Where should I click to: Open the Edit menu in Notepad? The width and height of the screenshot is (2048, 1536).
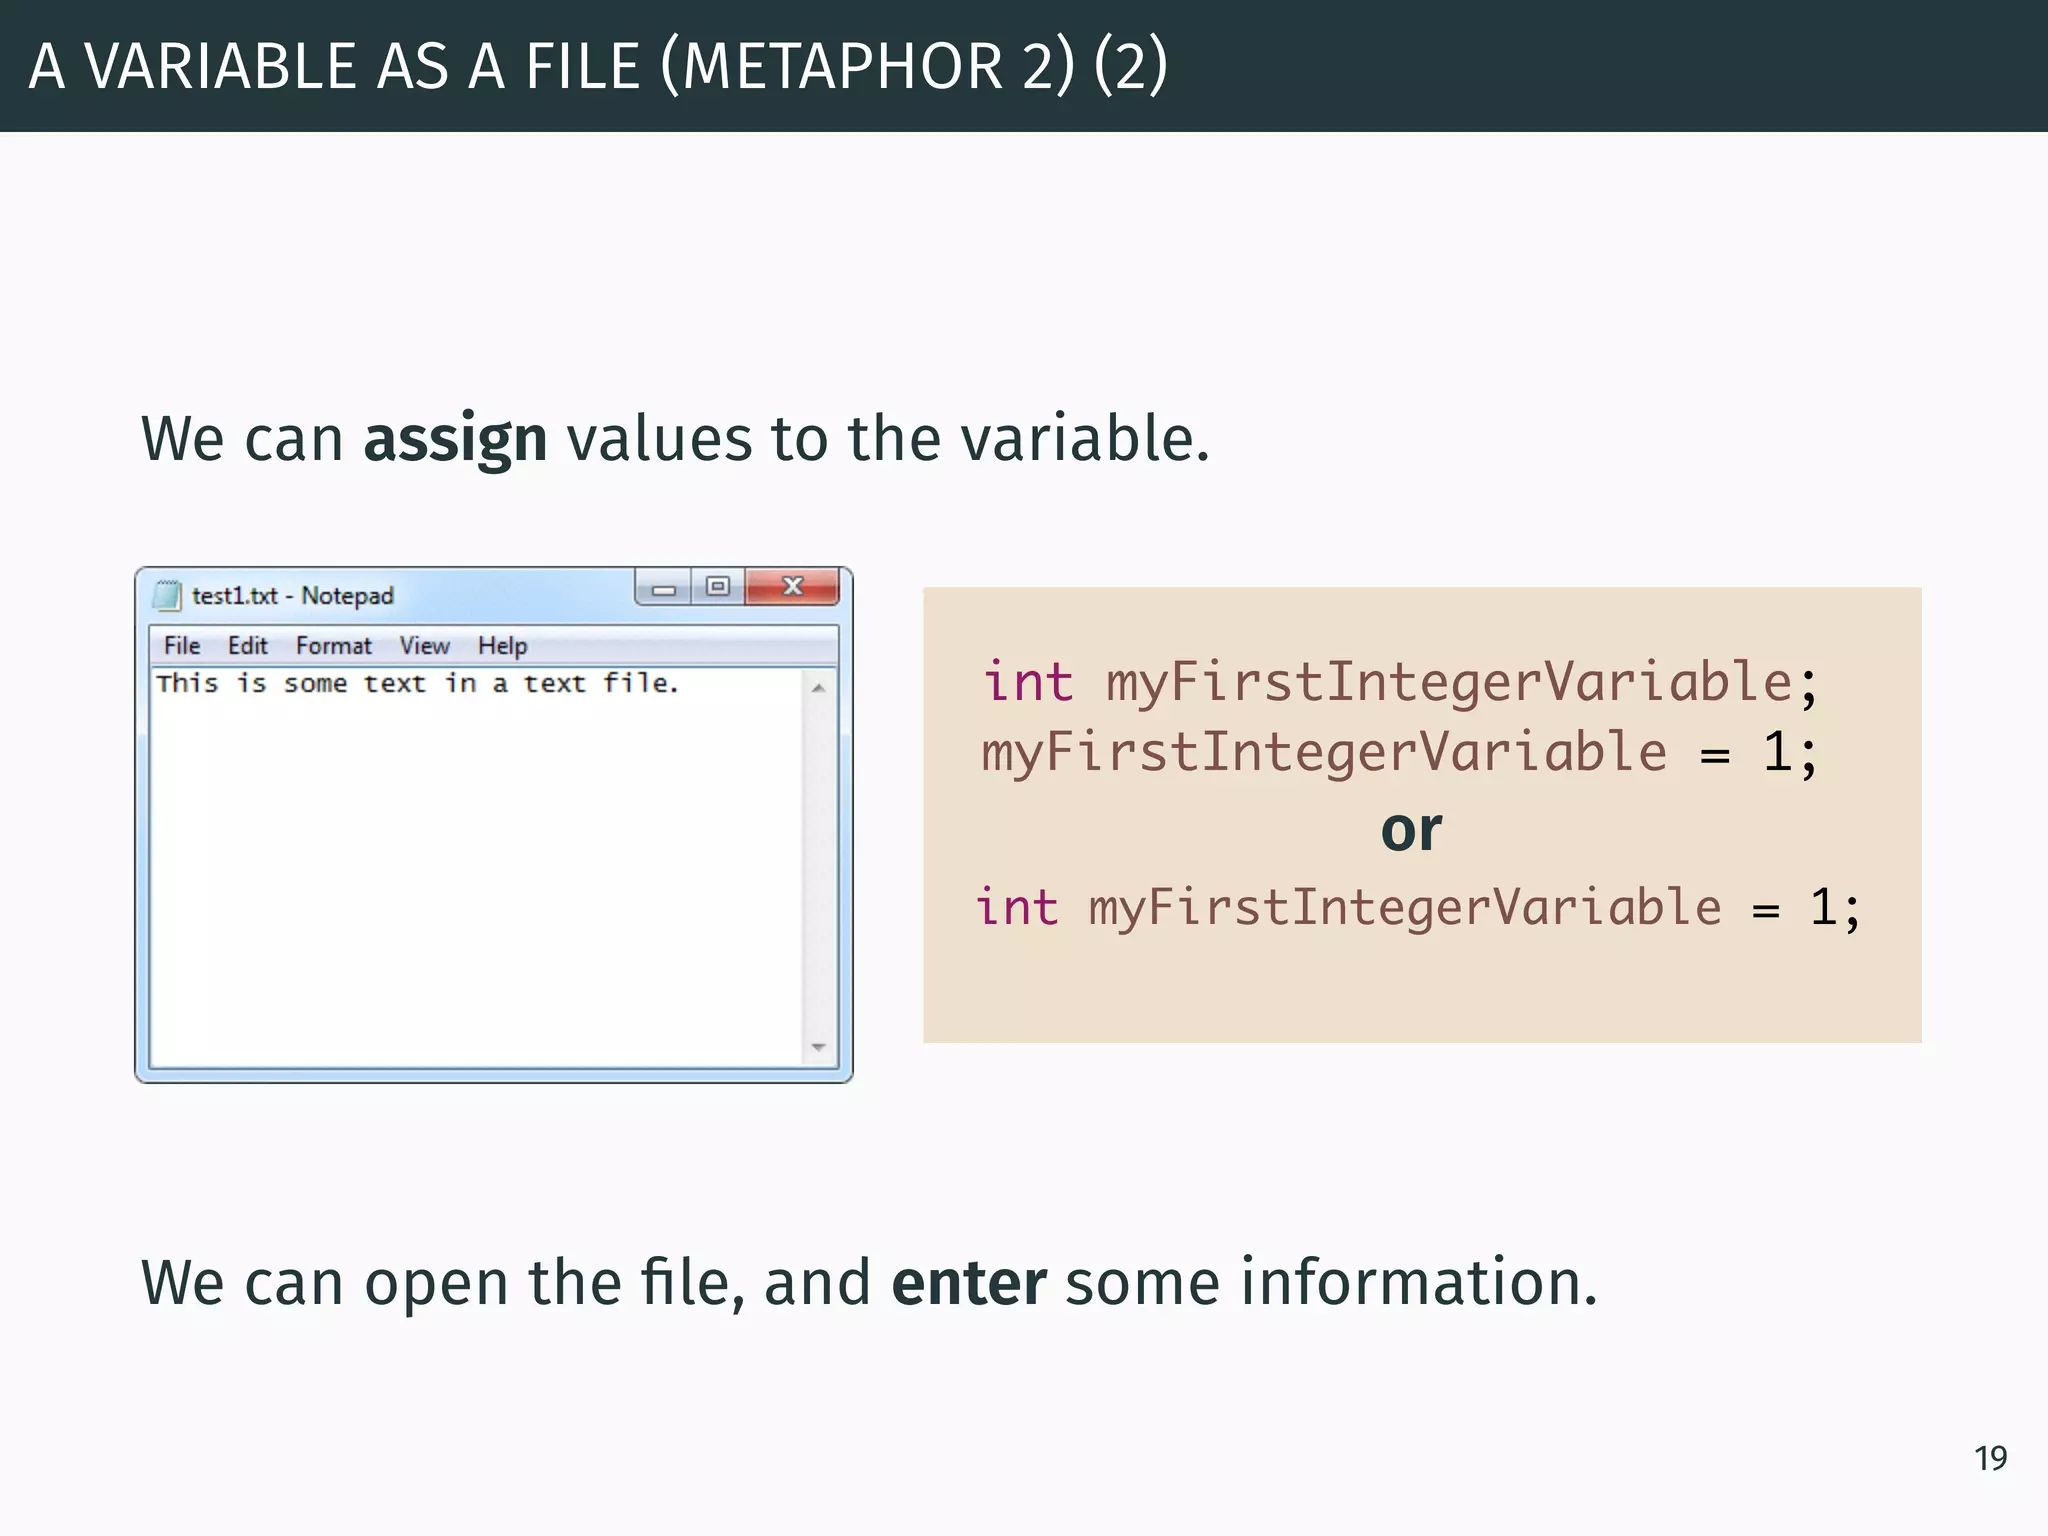click(248, 646)
